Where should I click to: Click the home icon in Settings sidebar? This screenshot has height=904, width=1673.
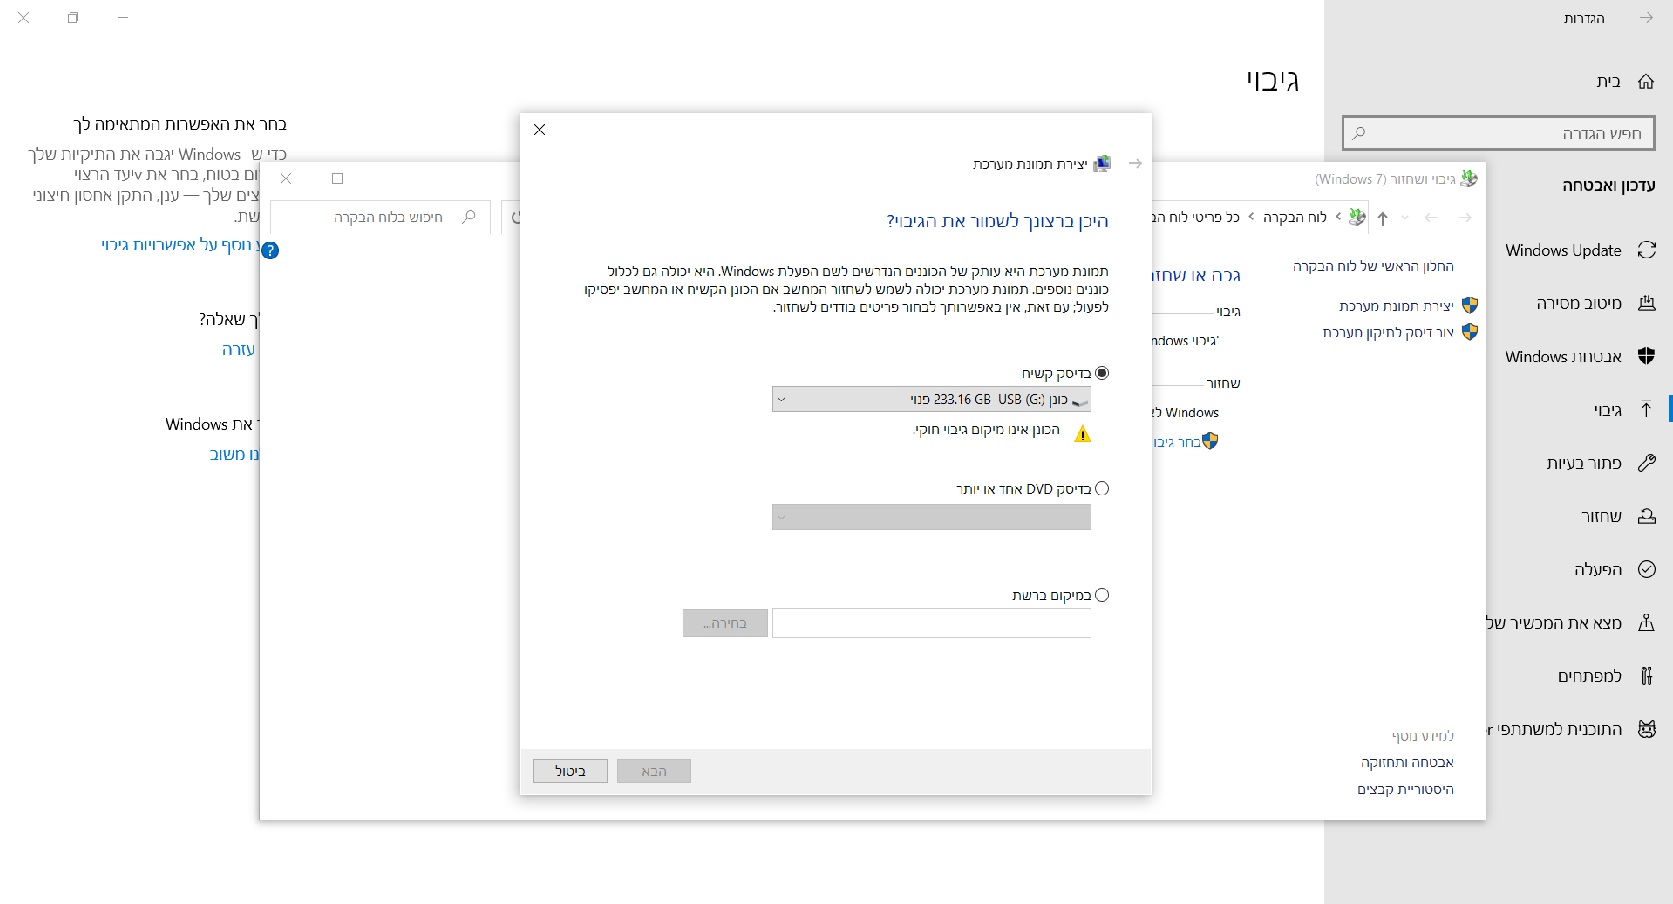(1646, 81)
